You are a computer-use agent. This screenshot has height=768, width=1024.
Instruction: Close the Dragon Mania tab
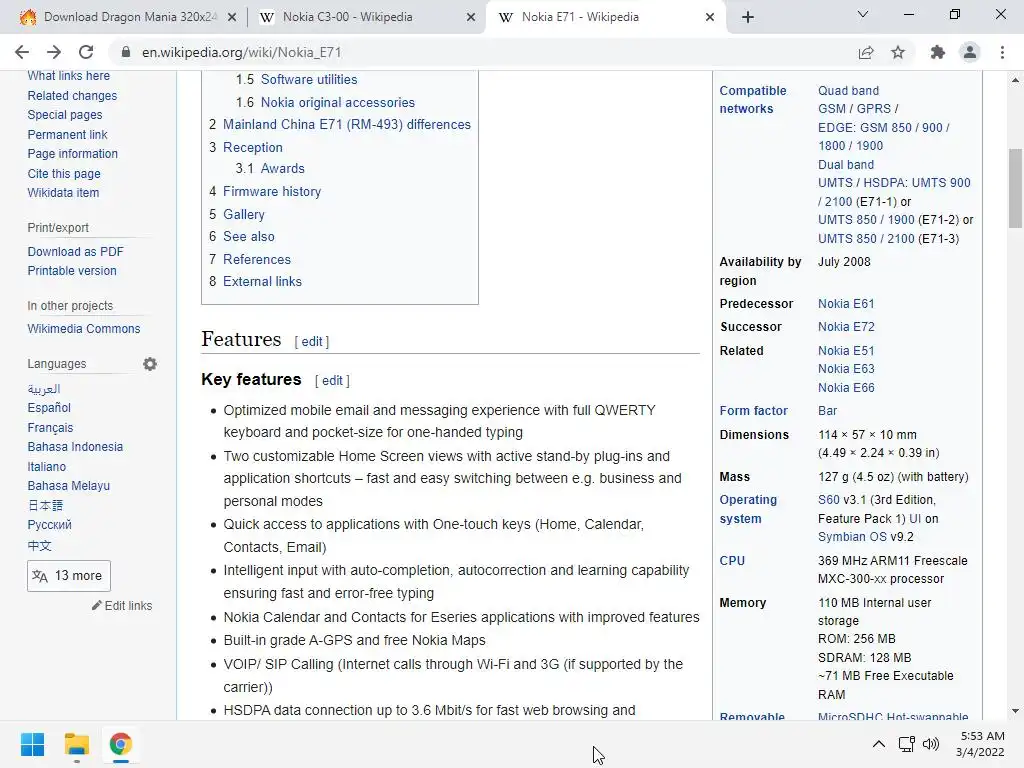(232, 18)
